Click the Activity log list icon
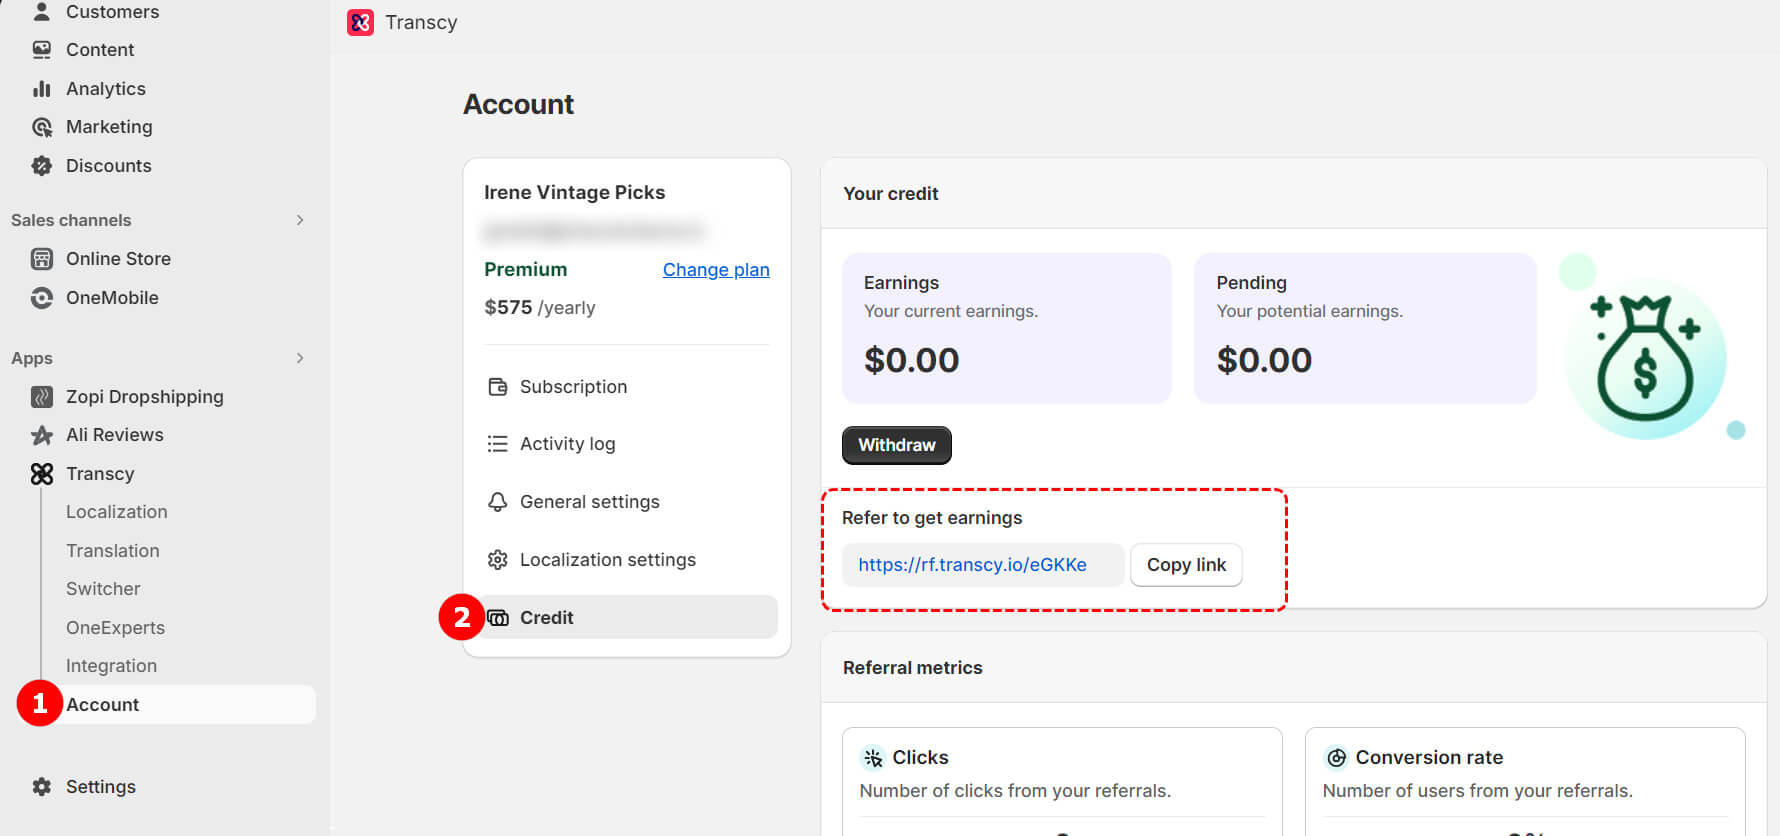Screen dimensions: 1780x836 tap(497, 444)
